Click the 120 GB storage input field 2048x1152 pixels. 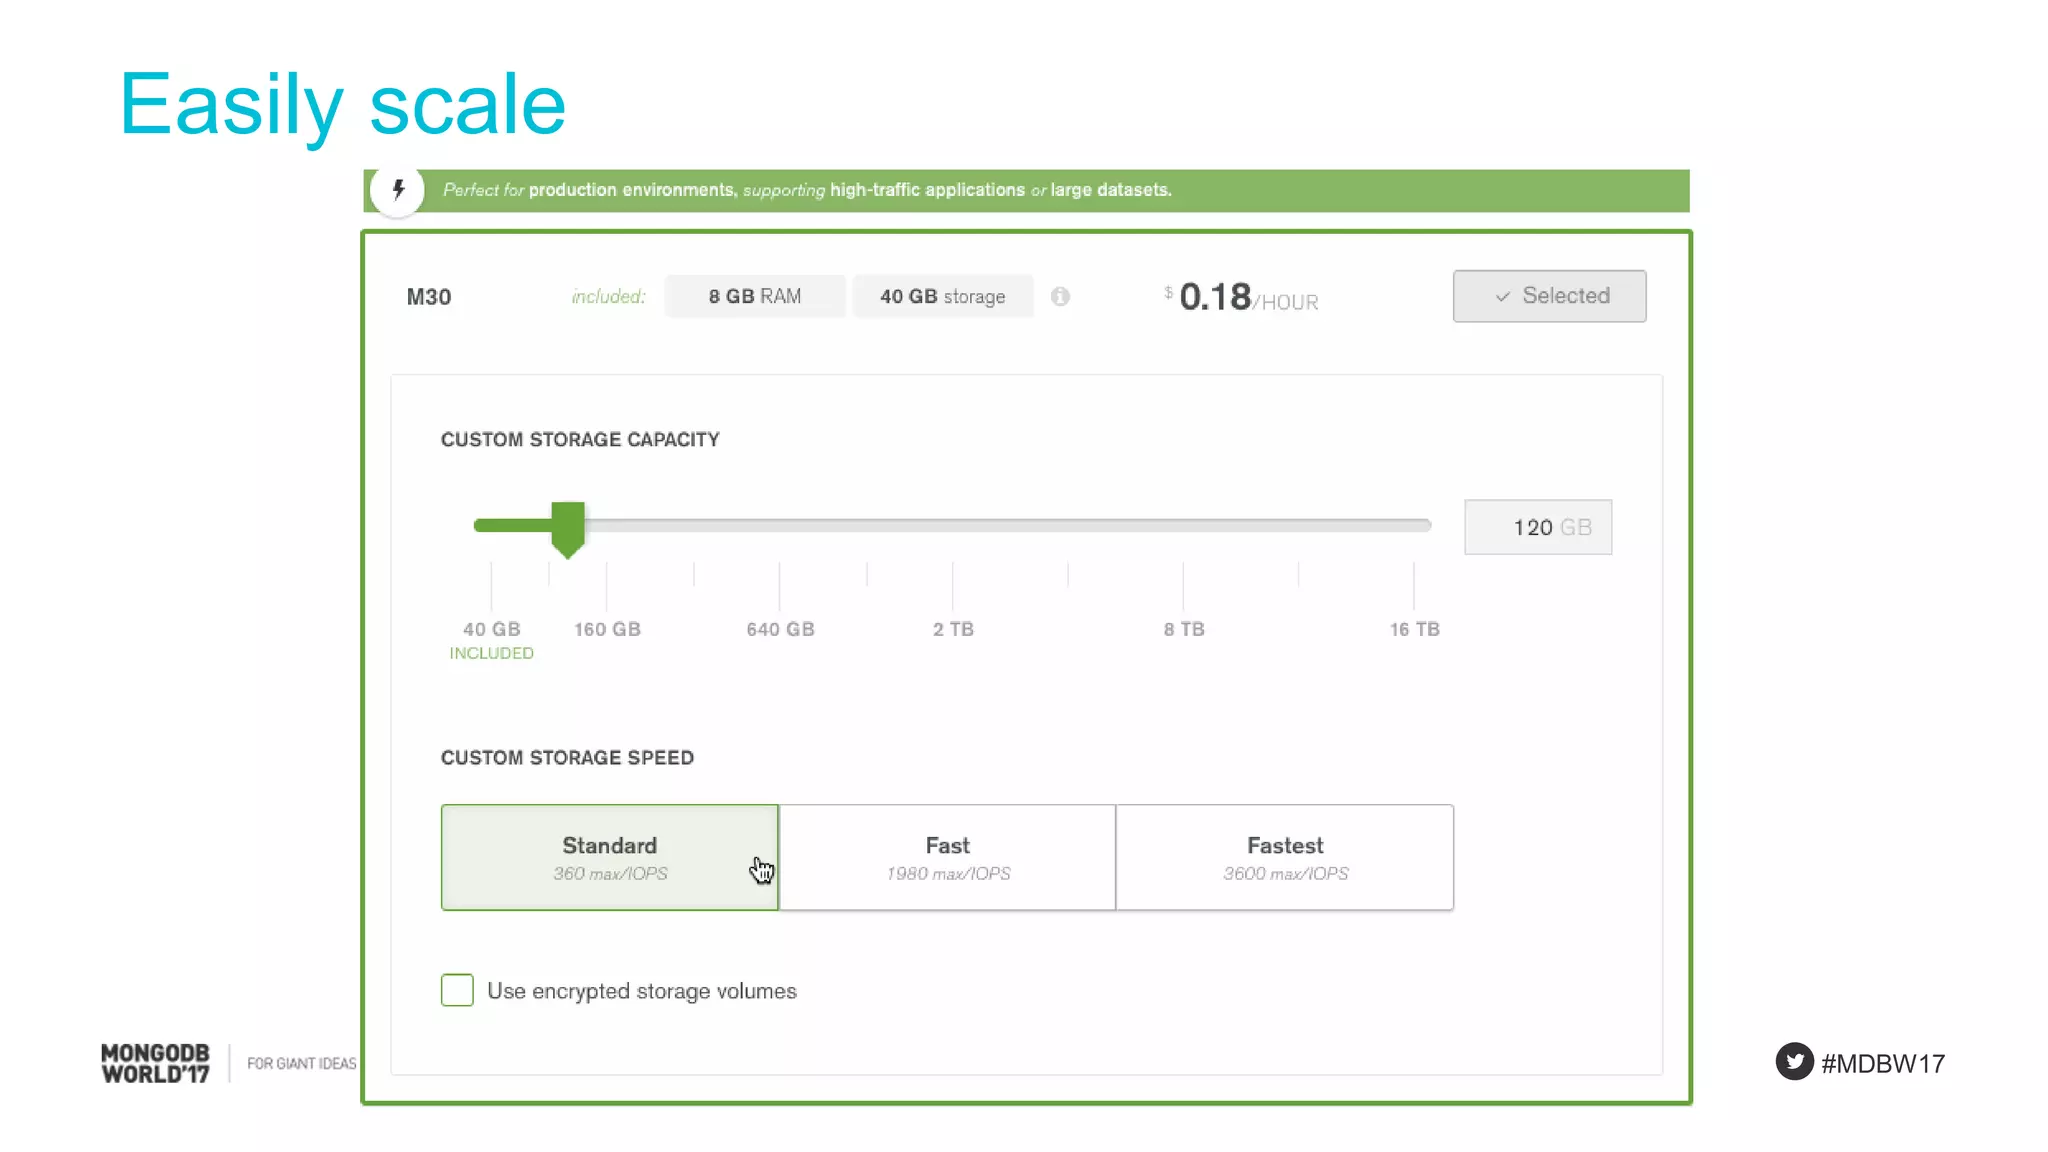click(1537, 527)
